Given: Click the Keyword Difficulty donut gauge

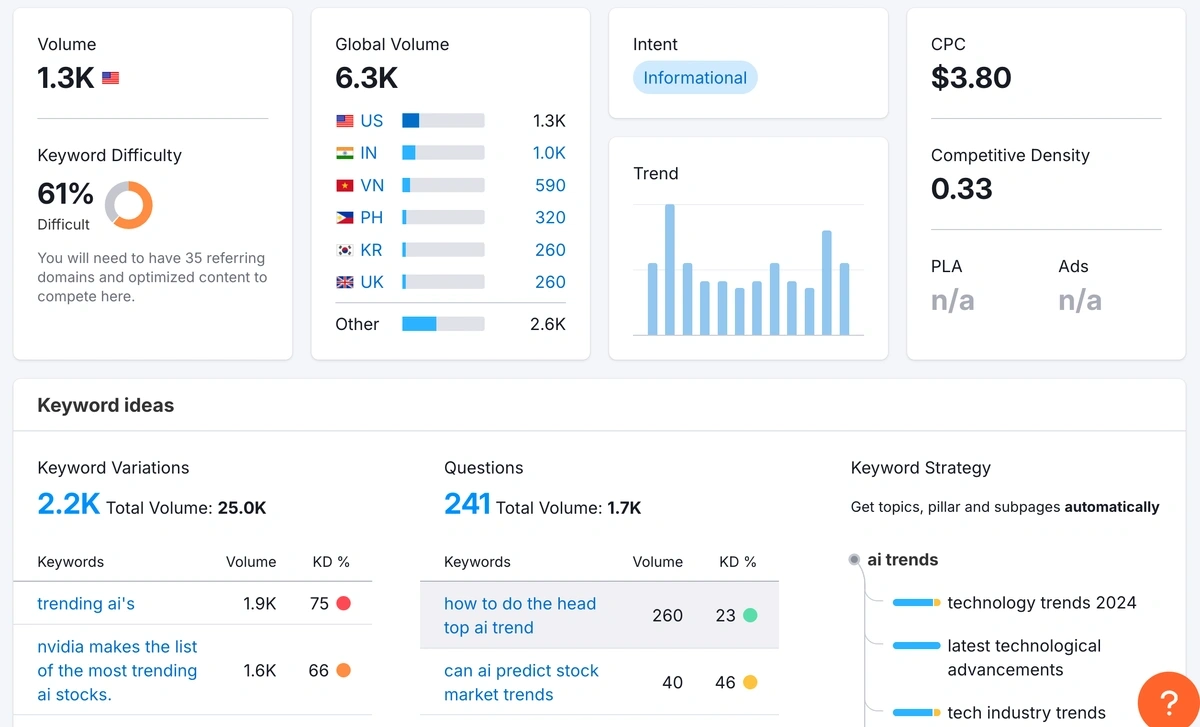Looking at the screenshot, I should pos(128,205).
